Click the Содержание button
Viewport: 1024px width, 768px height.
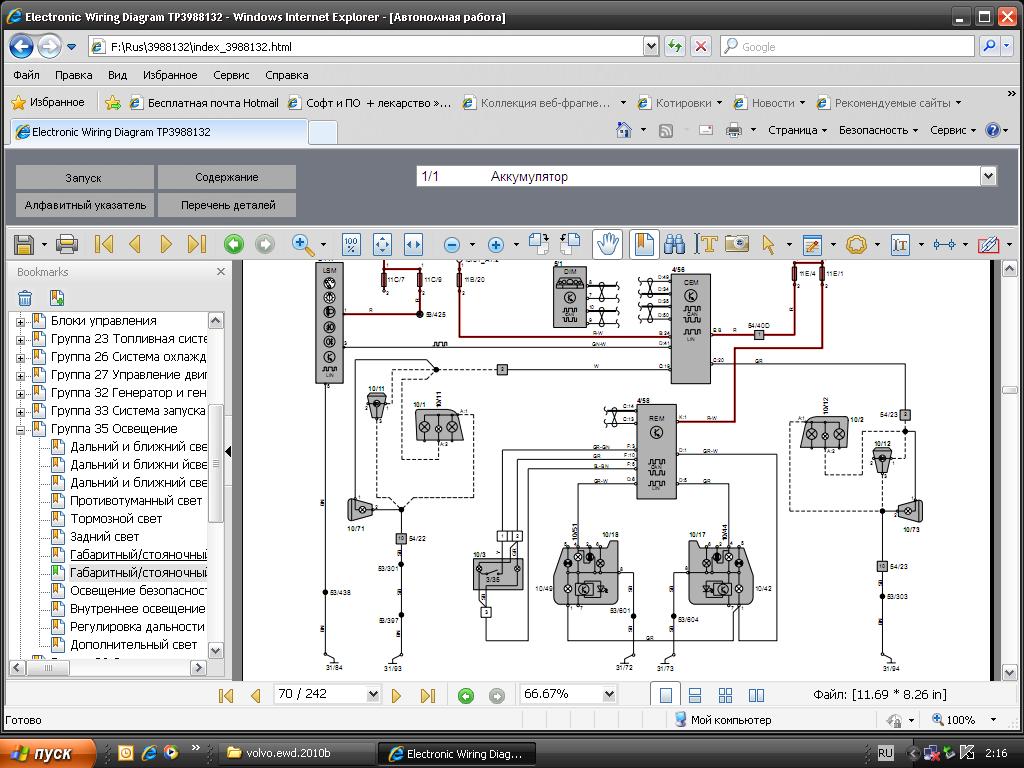pyautogui.click(x=227, y=177)
